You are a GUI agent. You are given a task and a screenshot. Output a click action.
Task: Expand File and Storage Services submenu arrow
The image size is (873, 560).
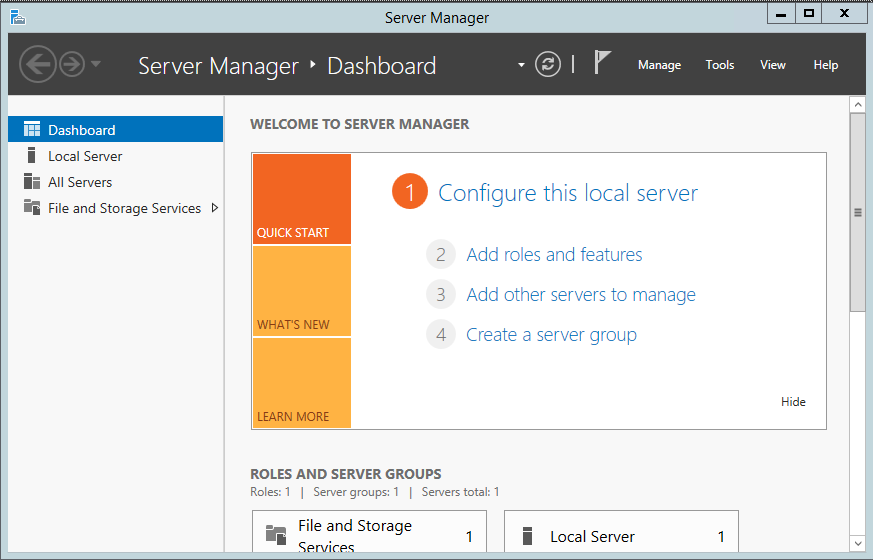coord(214,208)
